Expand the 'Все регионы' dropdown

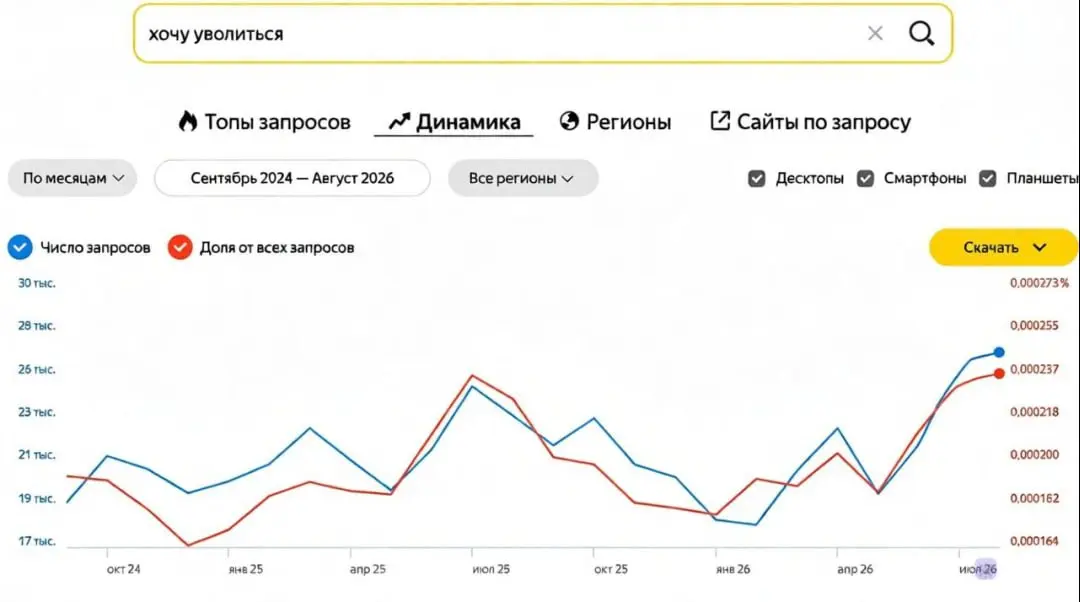pos(523,178)
